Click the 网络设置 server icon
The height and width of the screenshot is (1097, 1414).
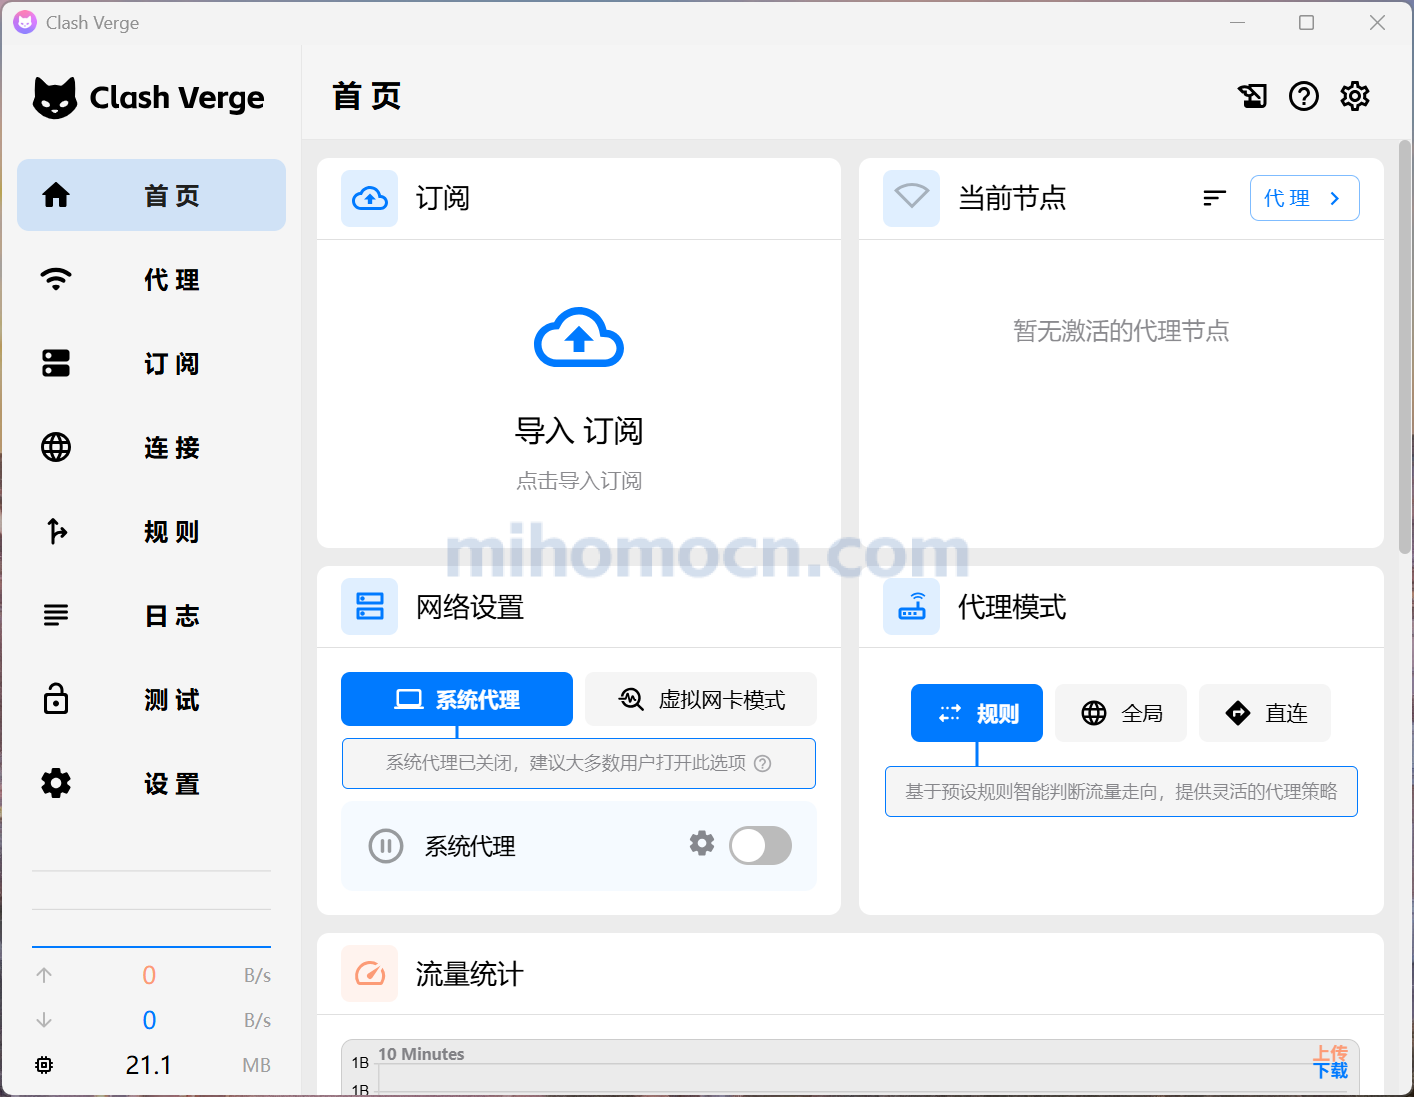point(370,607)
